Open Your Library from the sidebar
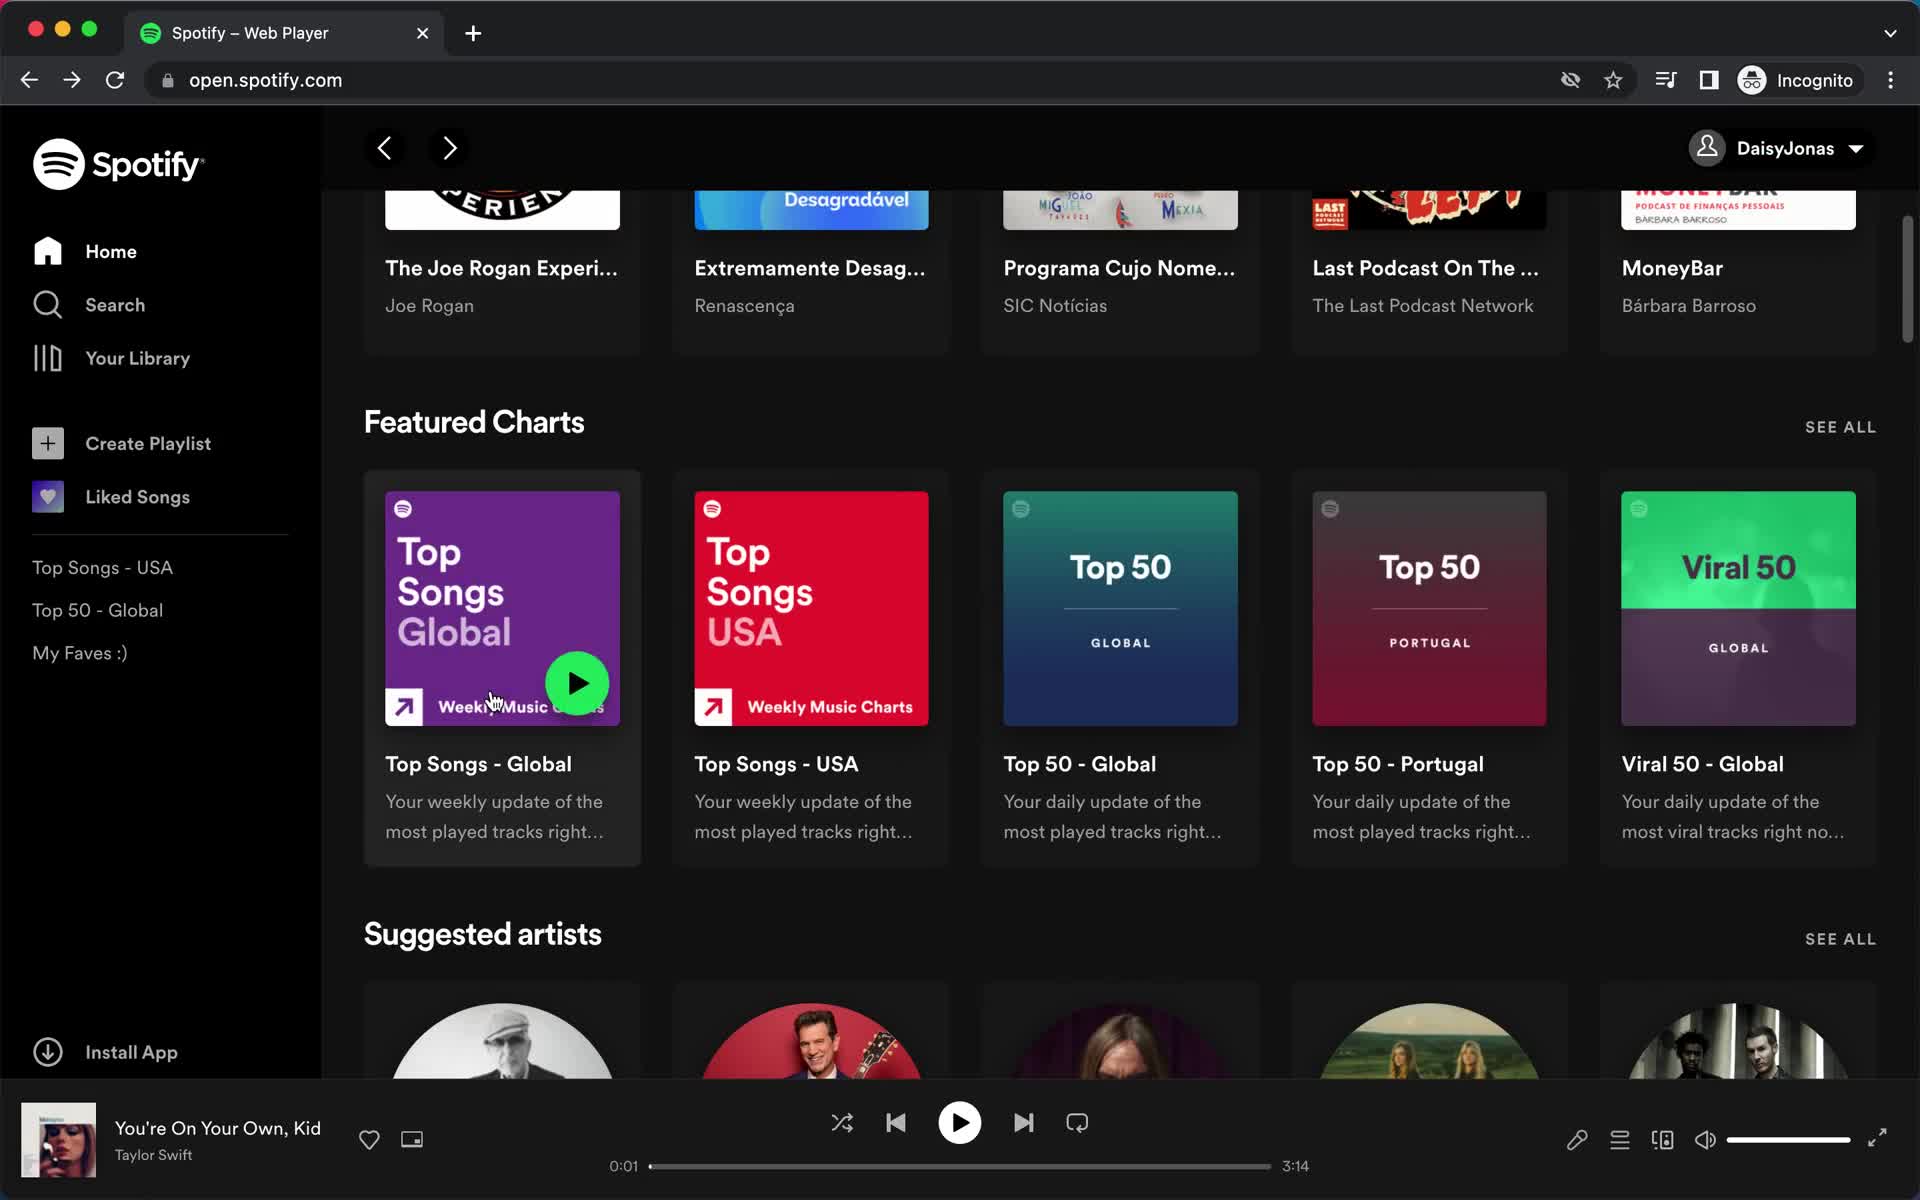This screenshot has width=1920, height=1200. point(111,358)
